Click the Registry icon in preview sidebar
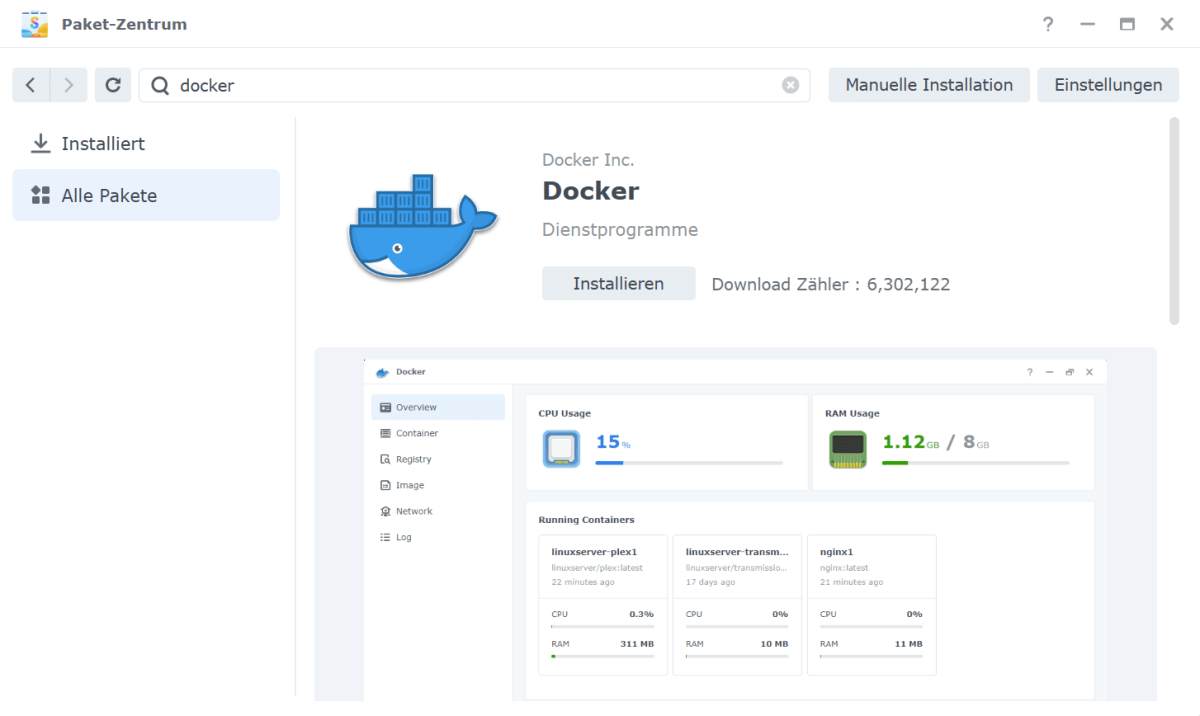Screen dimensions: 1200x716 tap(386, 459)
